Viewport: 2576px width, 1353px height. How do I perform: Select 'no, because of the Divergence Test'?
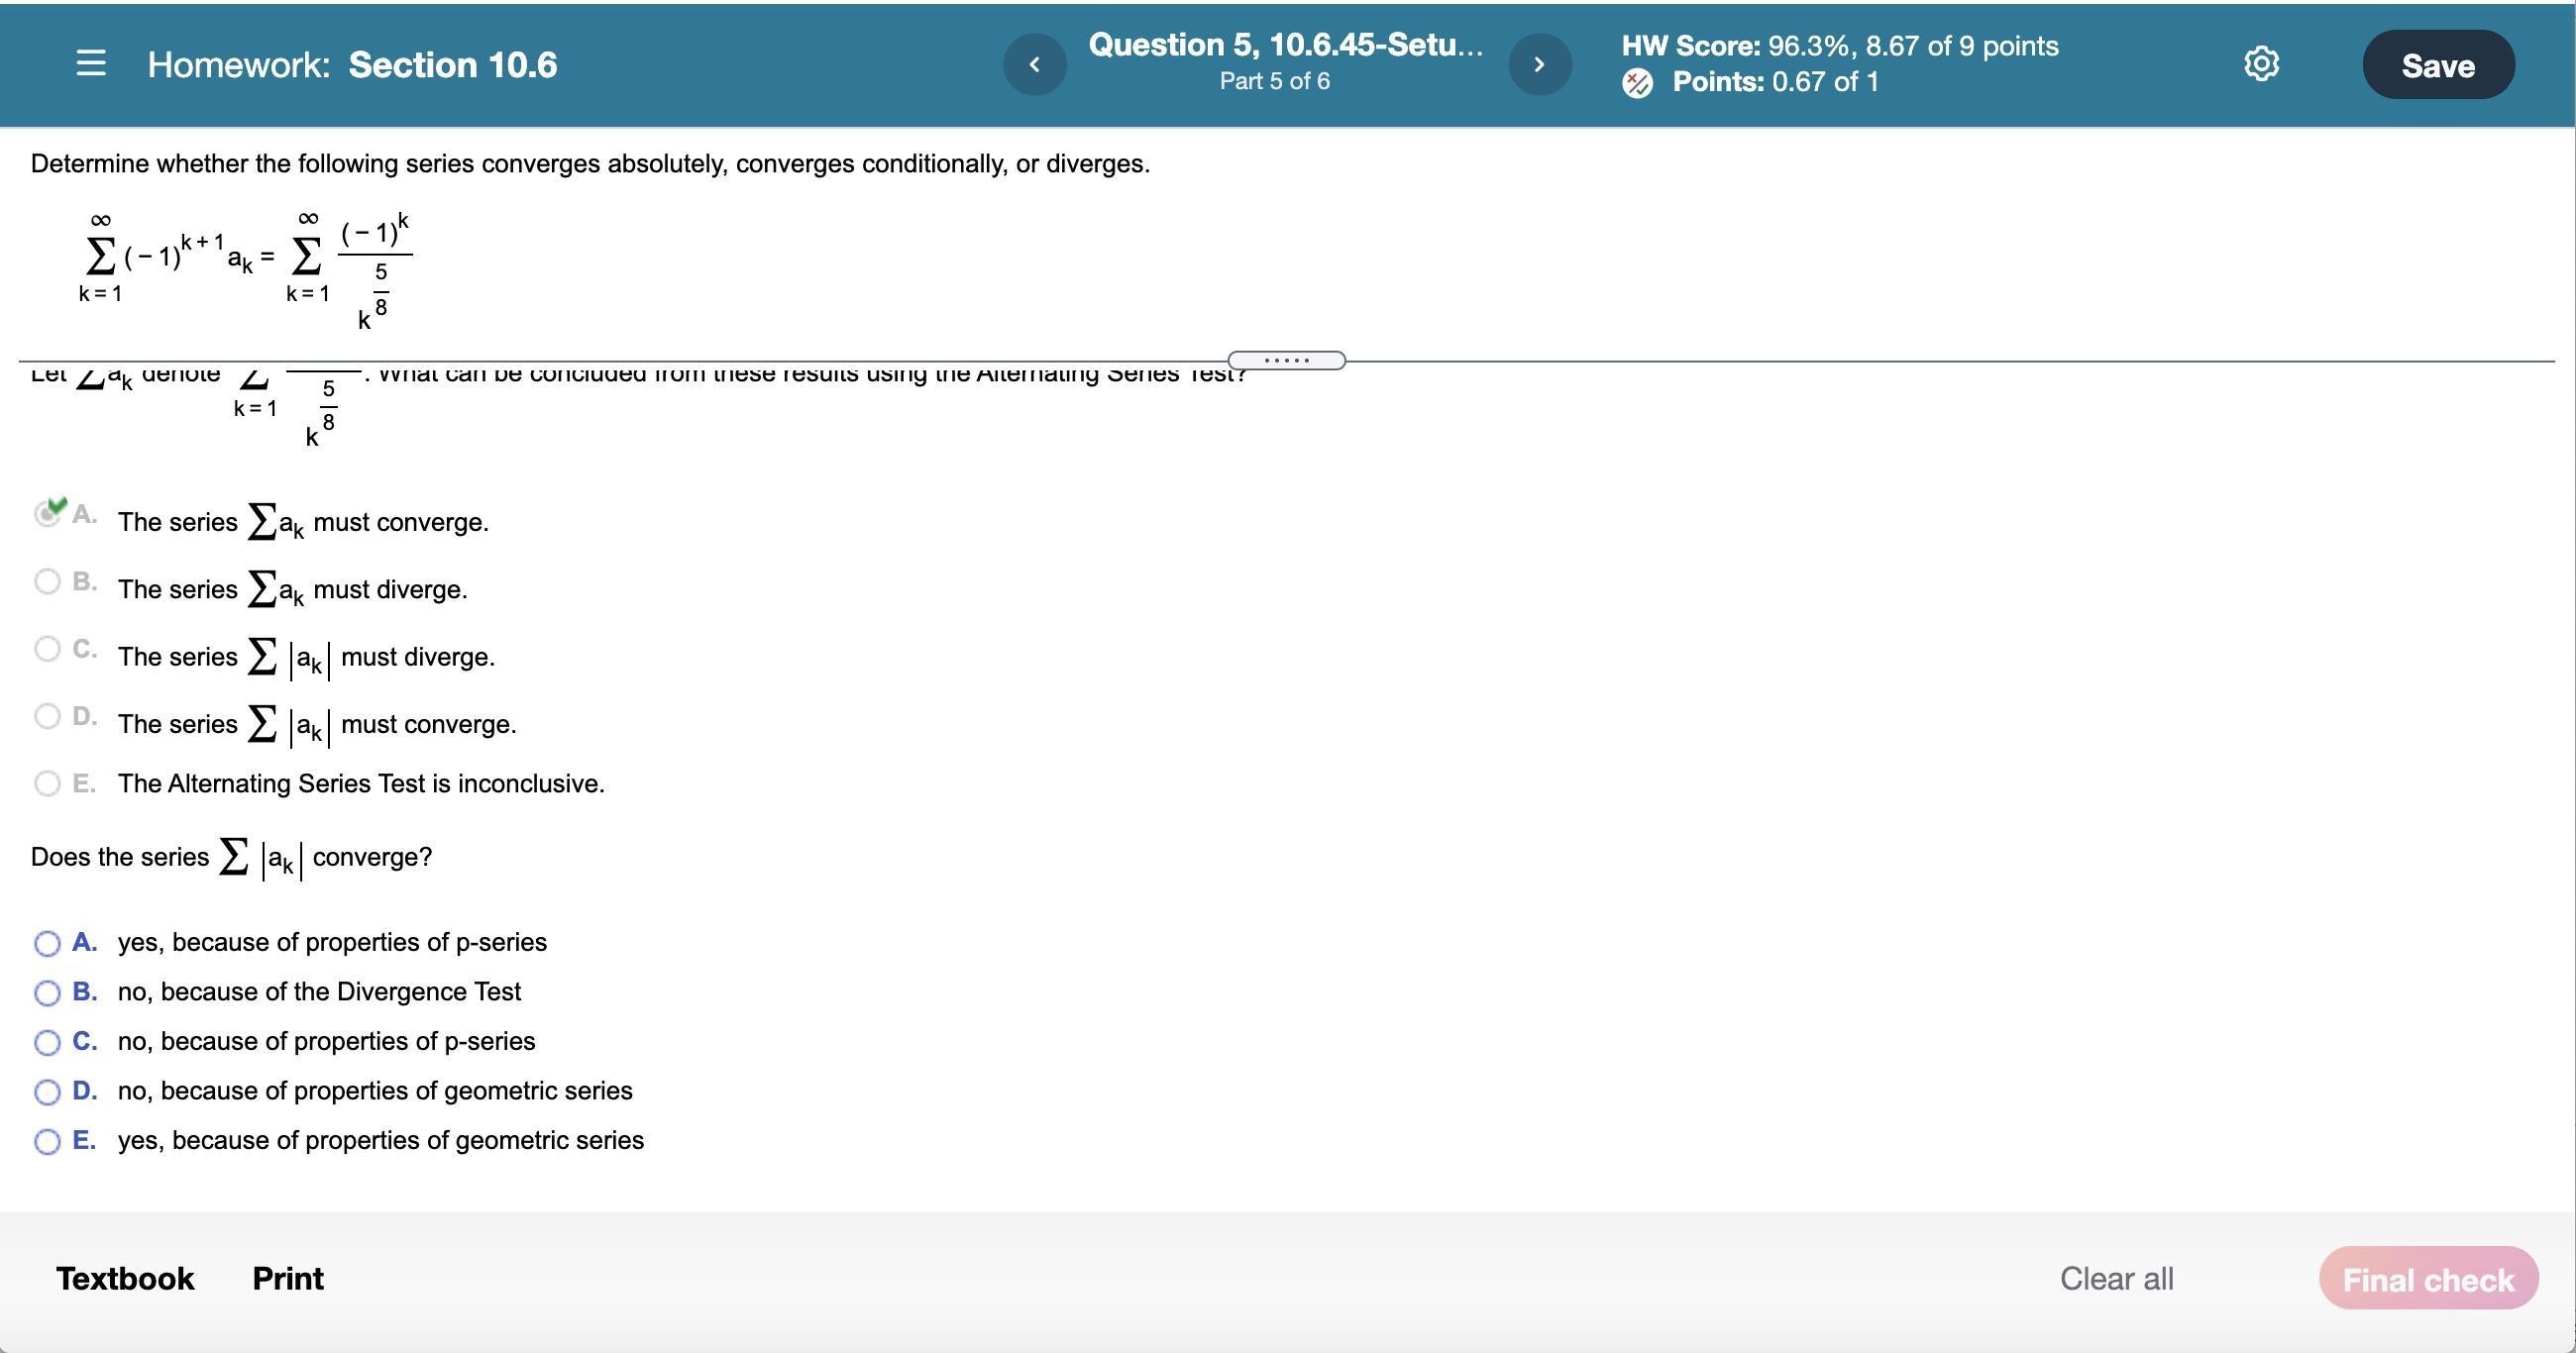click(x=47, y=993)
